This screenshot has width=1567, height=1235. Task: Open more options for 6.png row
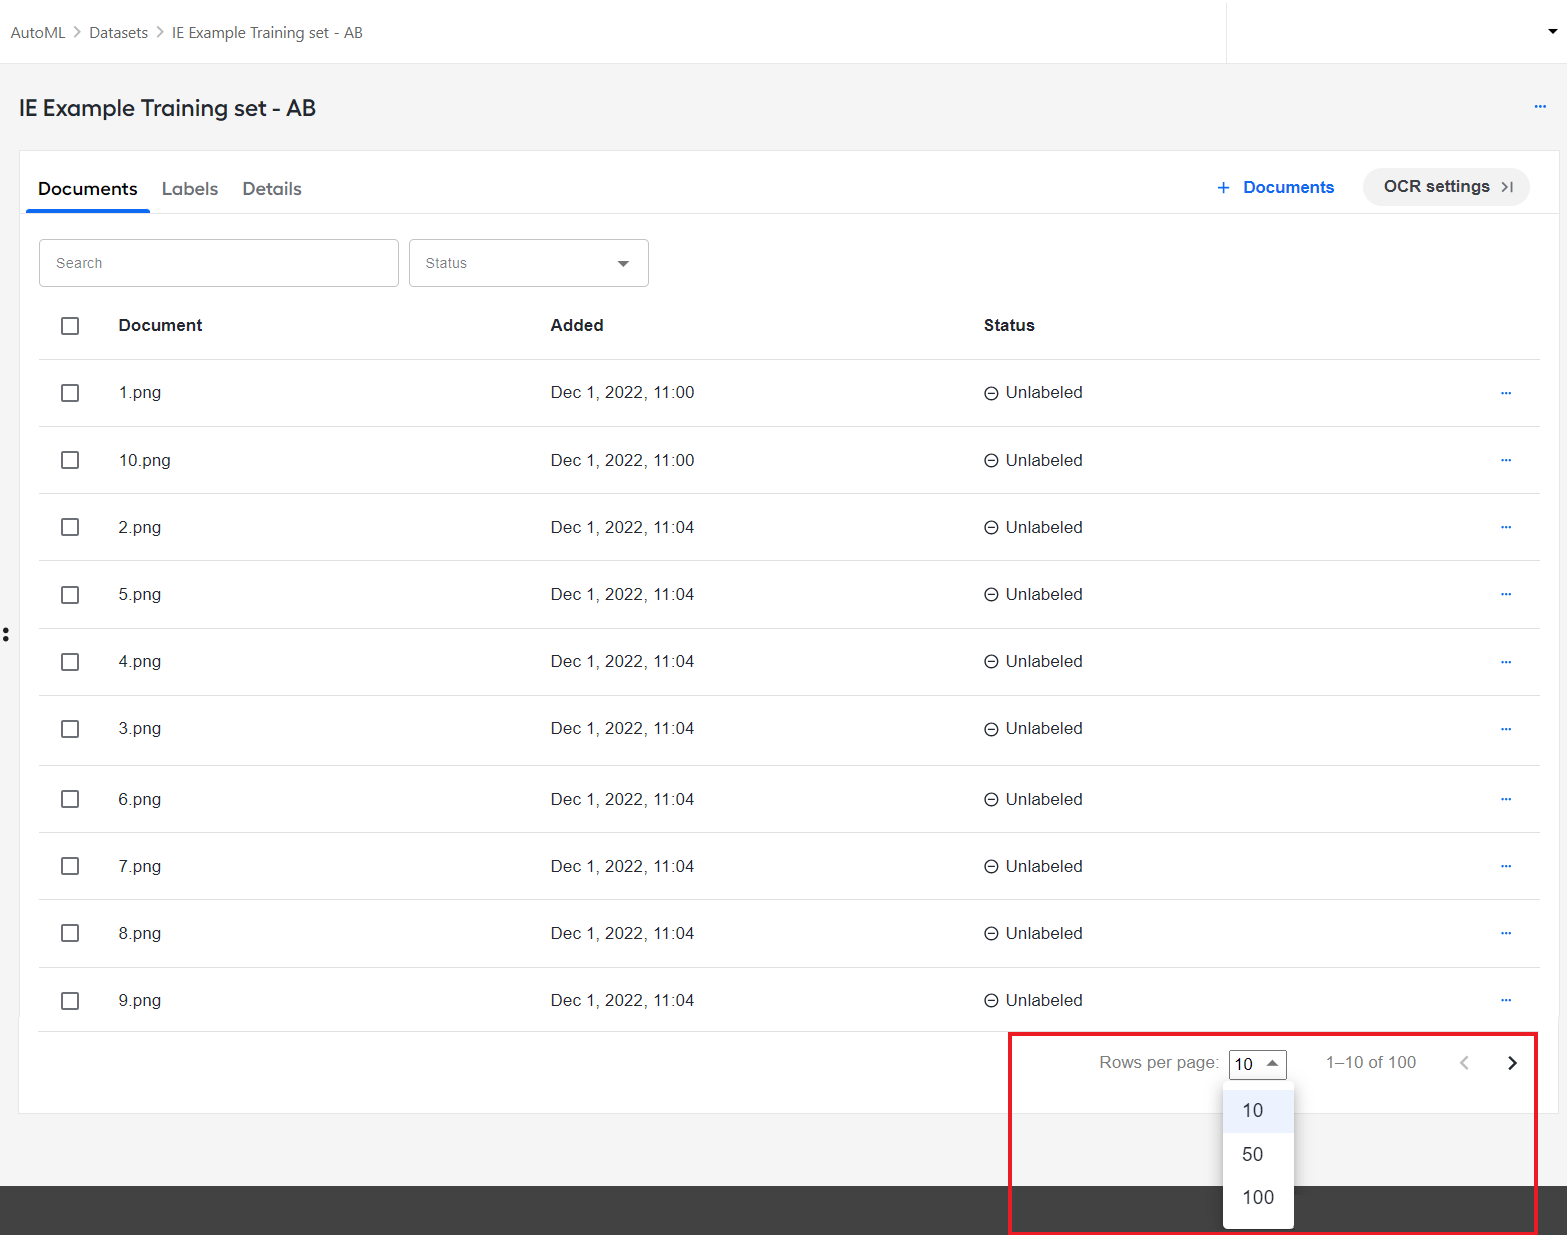(1506, 799)
